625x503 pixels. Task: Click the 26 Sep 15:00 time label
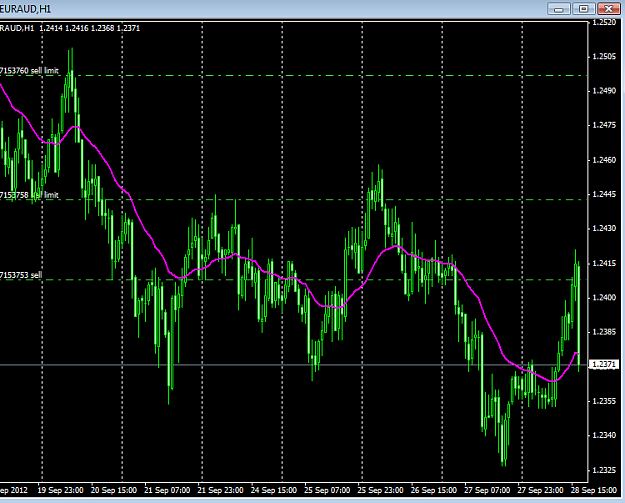pos(434,490)
